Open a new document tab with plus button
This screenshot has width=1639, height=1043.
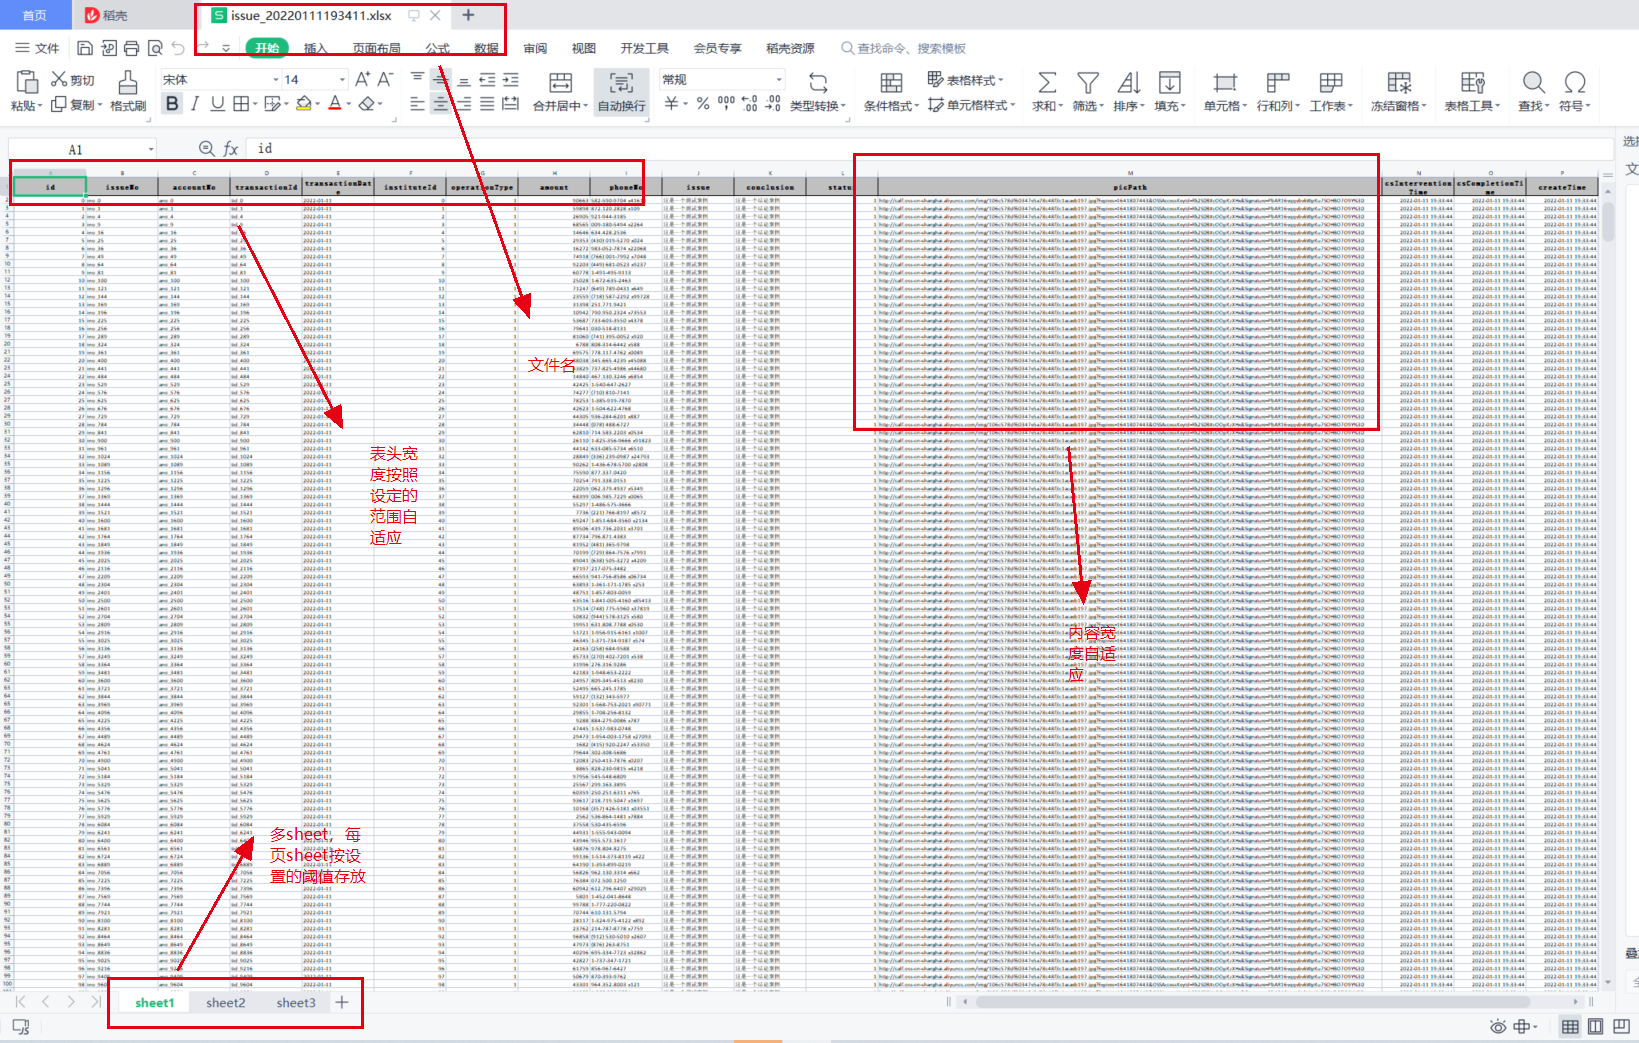[x=468, y=15]
